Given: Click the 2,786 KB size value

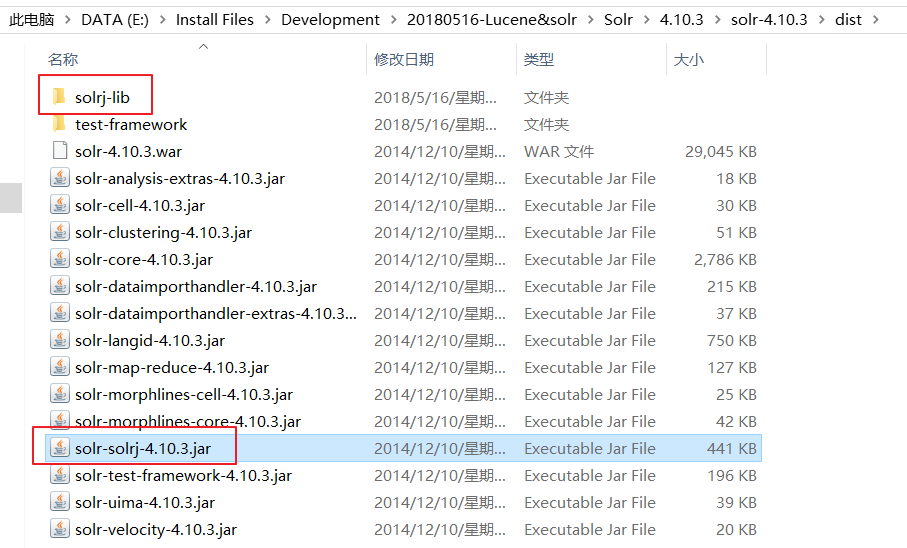Looking at the screenshot, I should 725,259.
